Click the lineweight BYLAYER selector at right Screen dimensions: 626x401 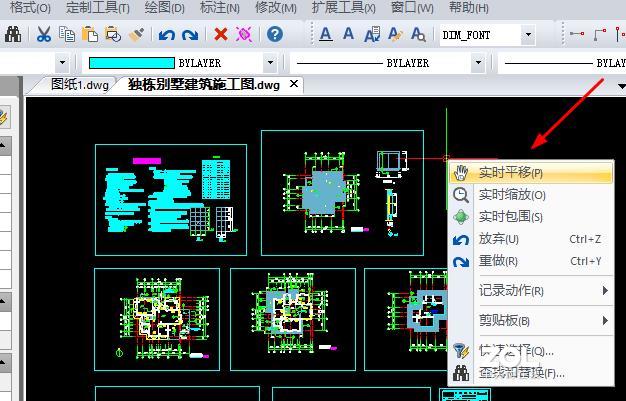tap(563, 63)
